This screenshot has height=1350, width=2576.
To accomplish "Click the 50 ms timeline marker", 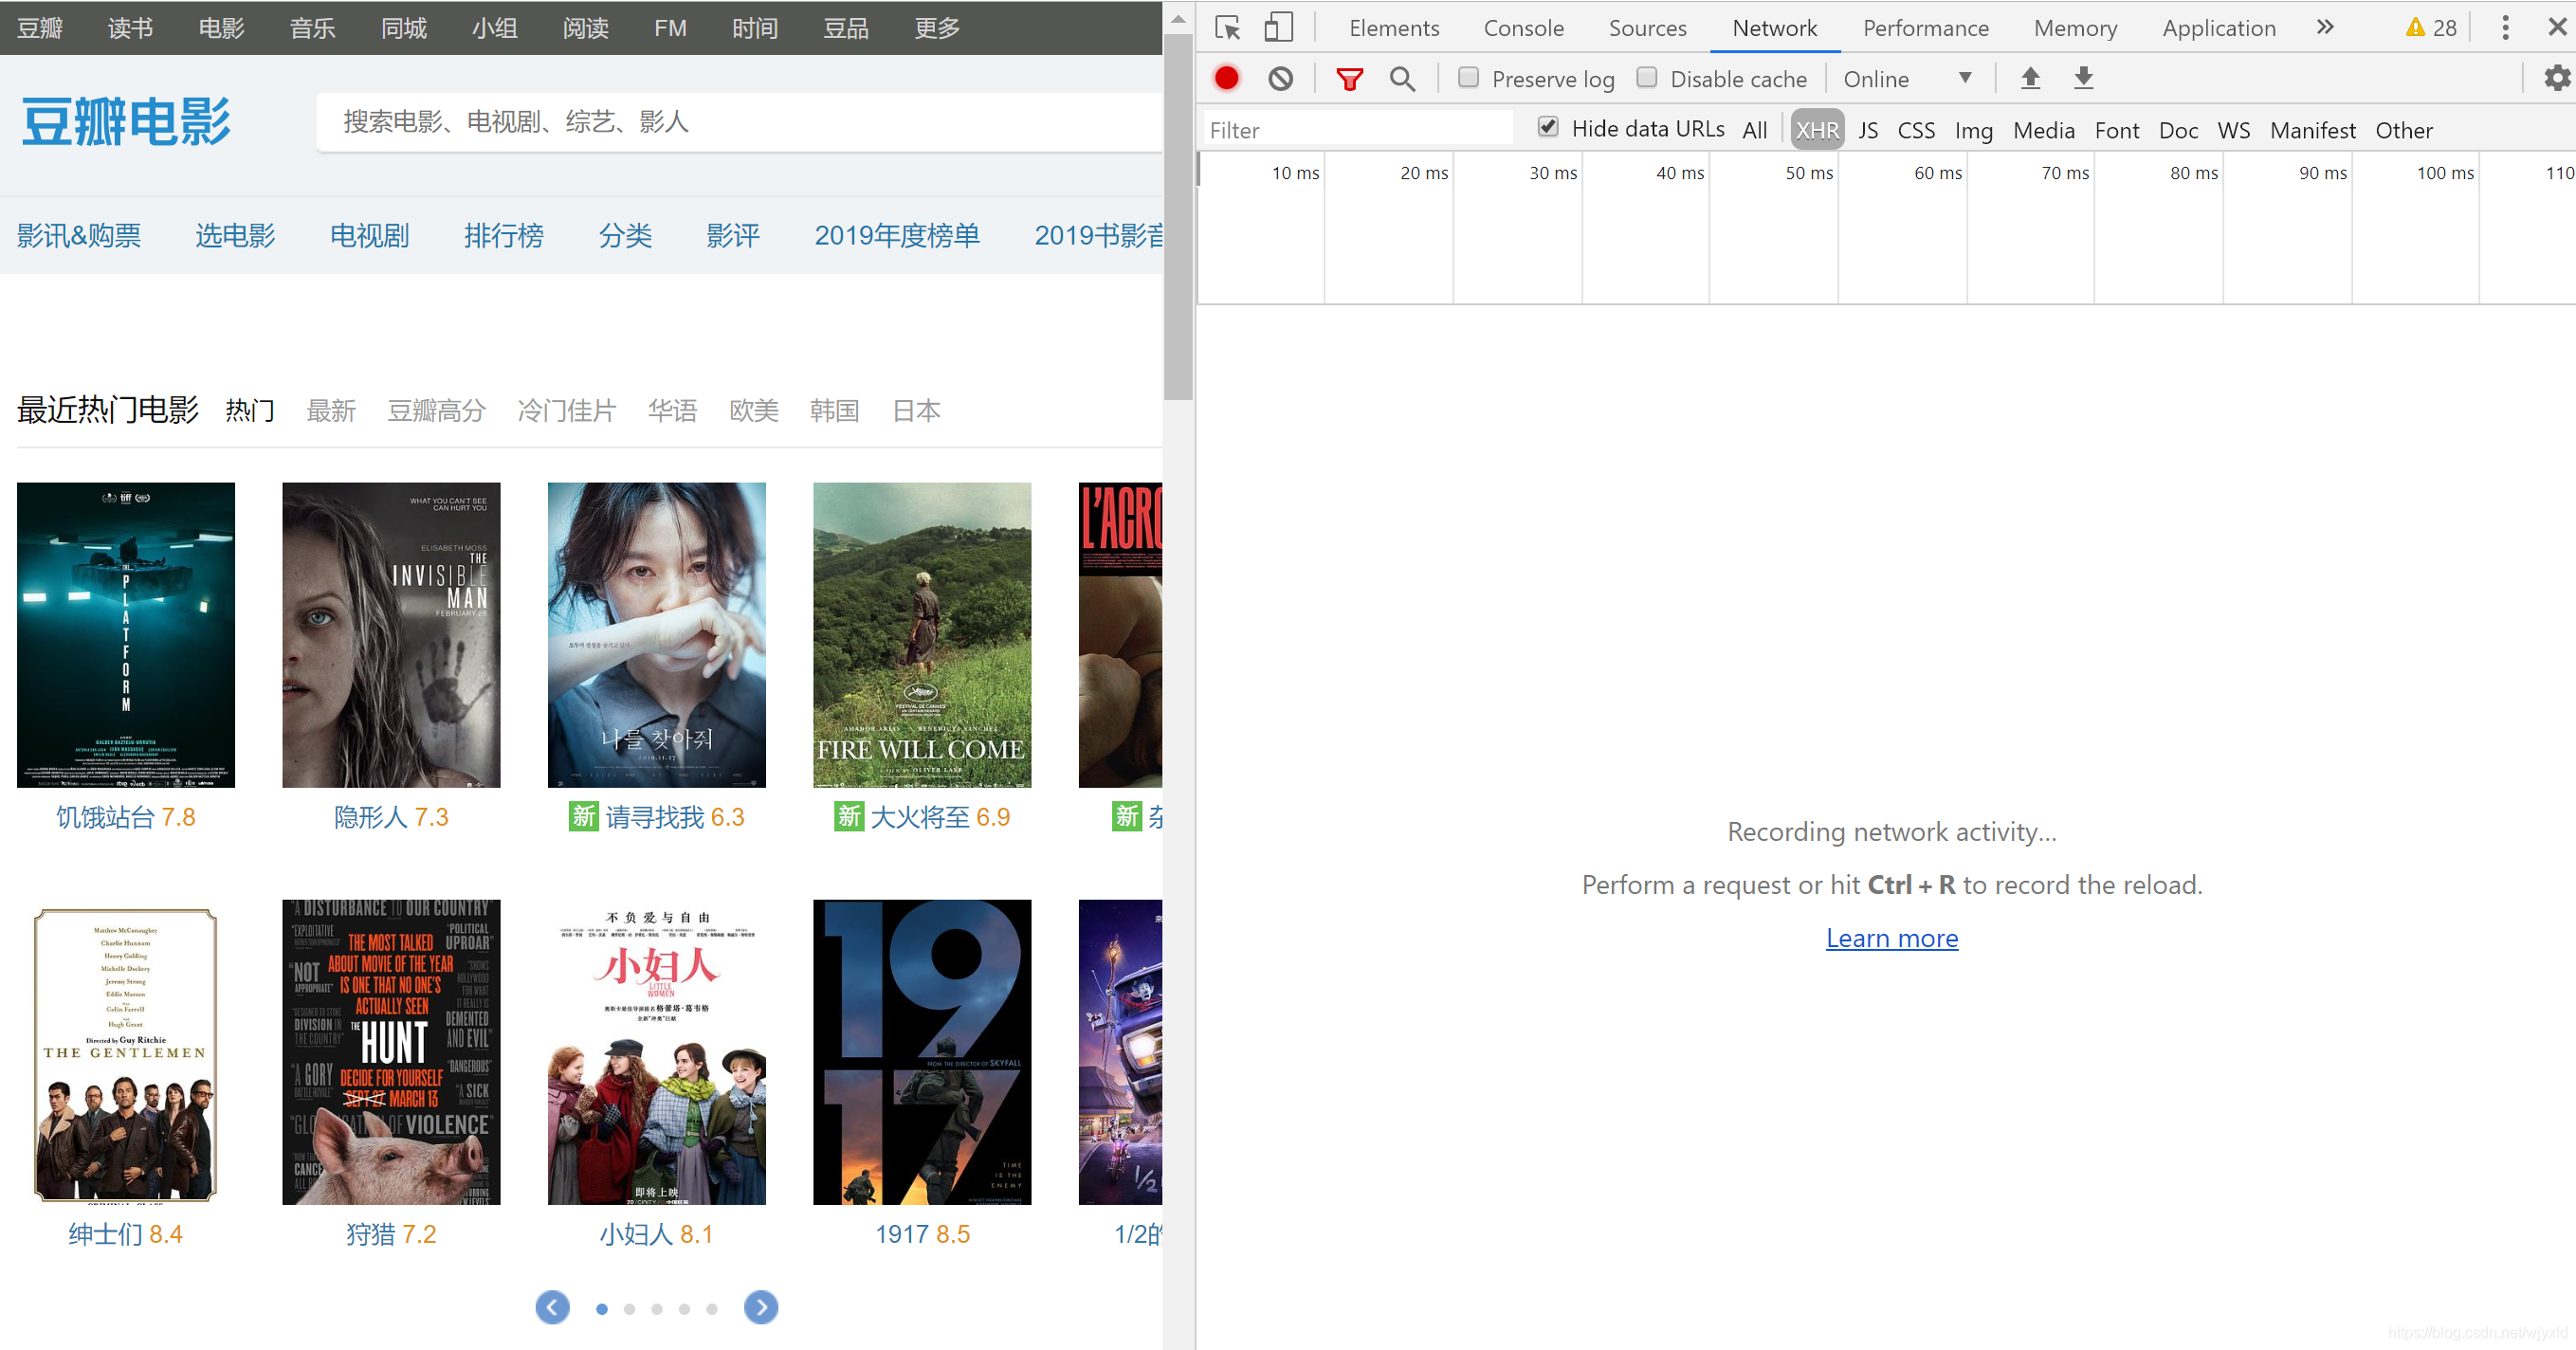I will point(1808,173).
